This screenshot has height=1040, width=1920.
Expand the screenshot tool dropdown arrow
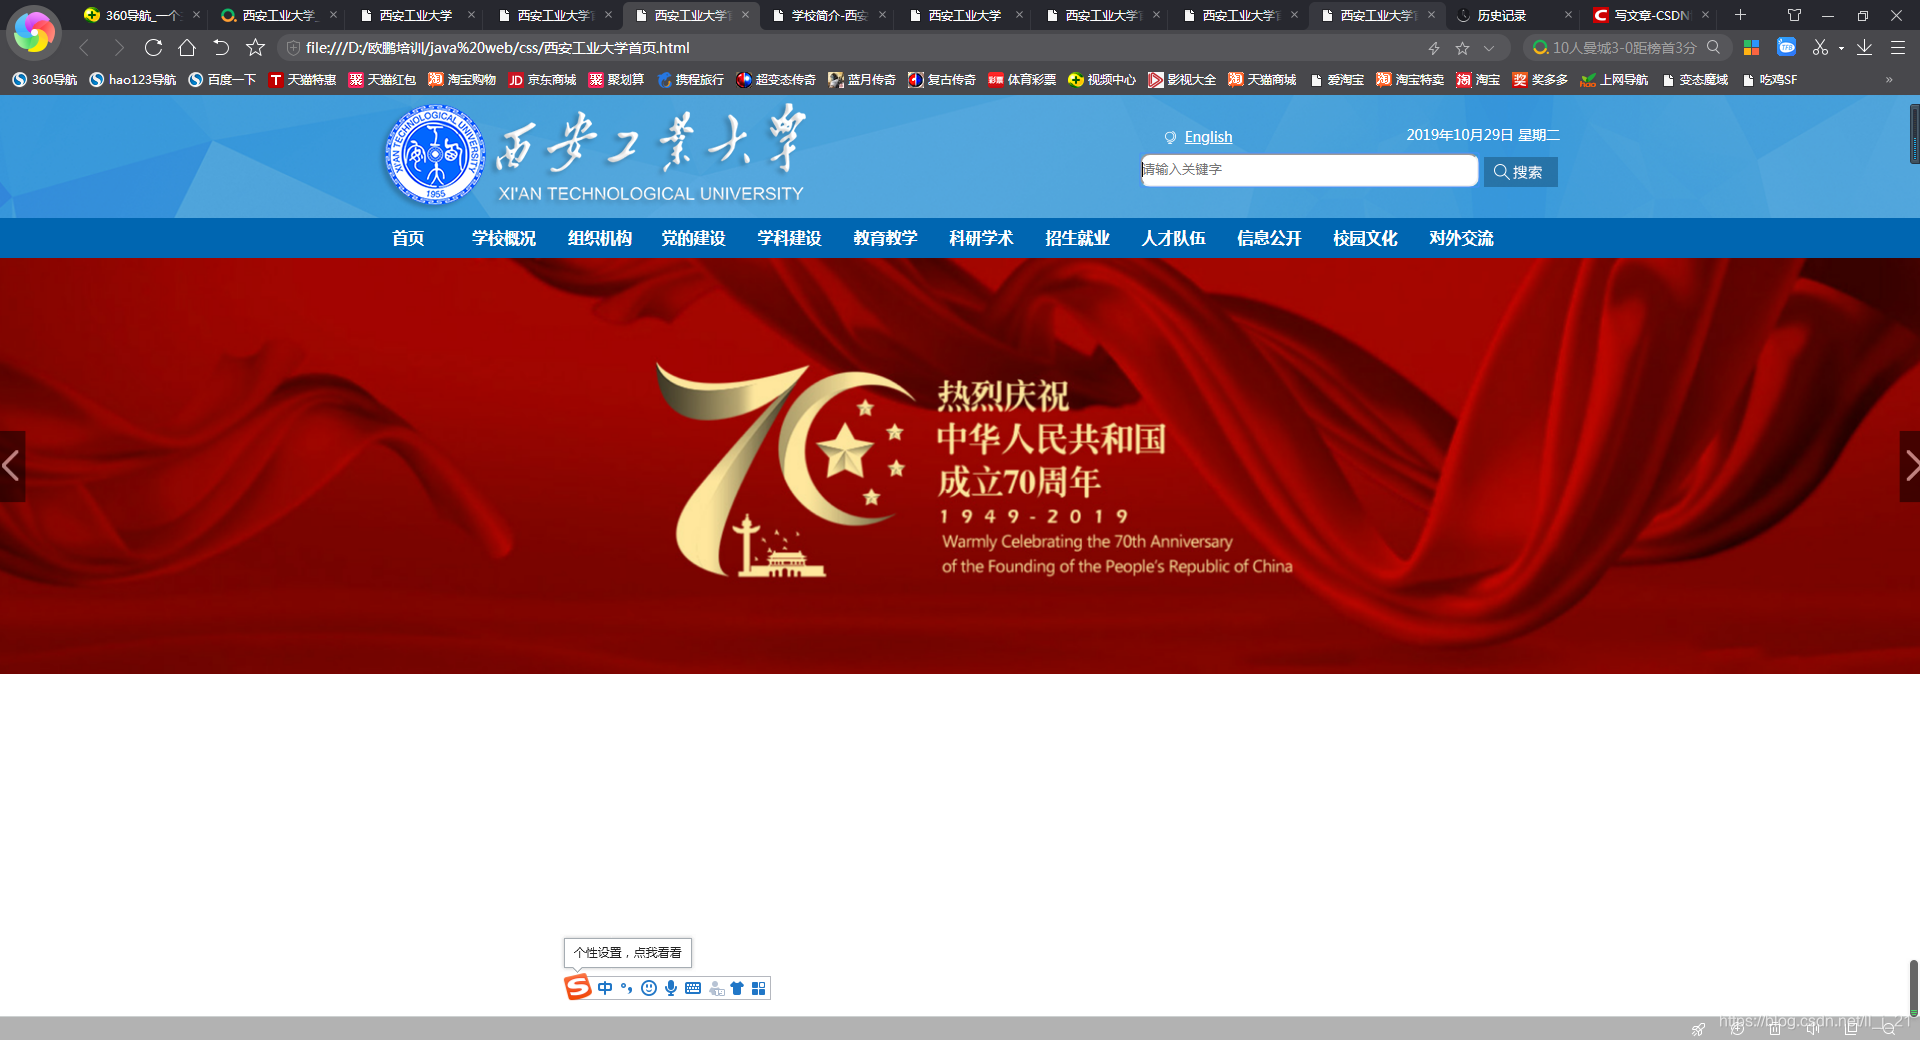pos(1841,48)
